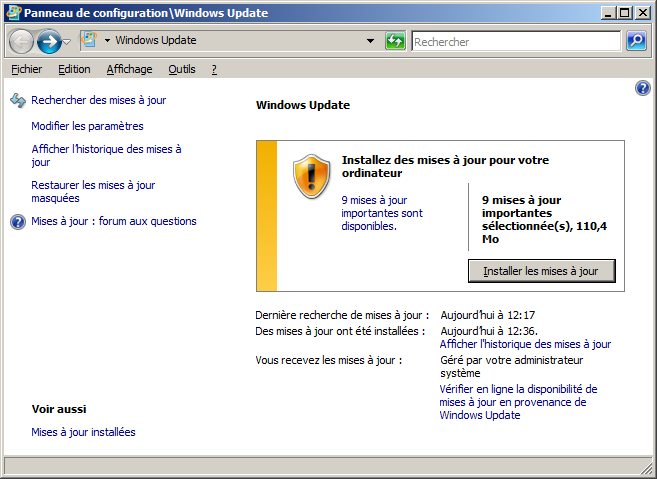Expand the breadcrumb arrow before Windows Update
This screenshot has width=657, height=479.
tap(107, 41)
